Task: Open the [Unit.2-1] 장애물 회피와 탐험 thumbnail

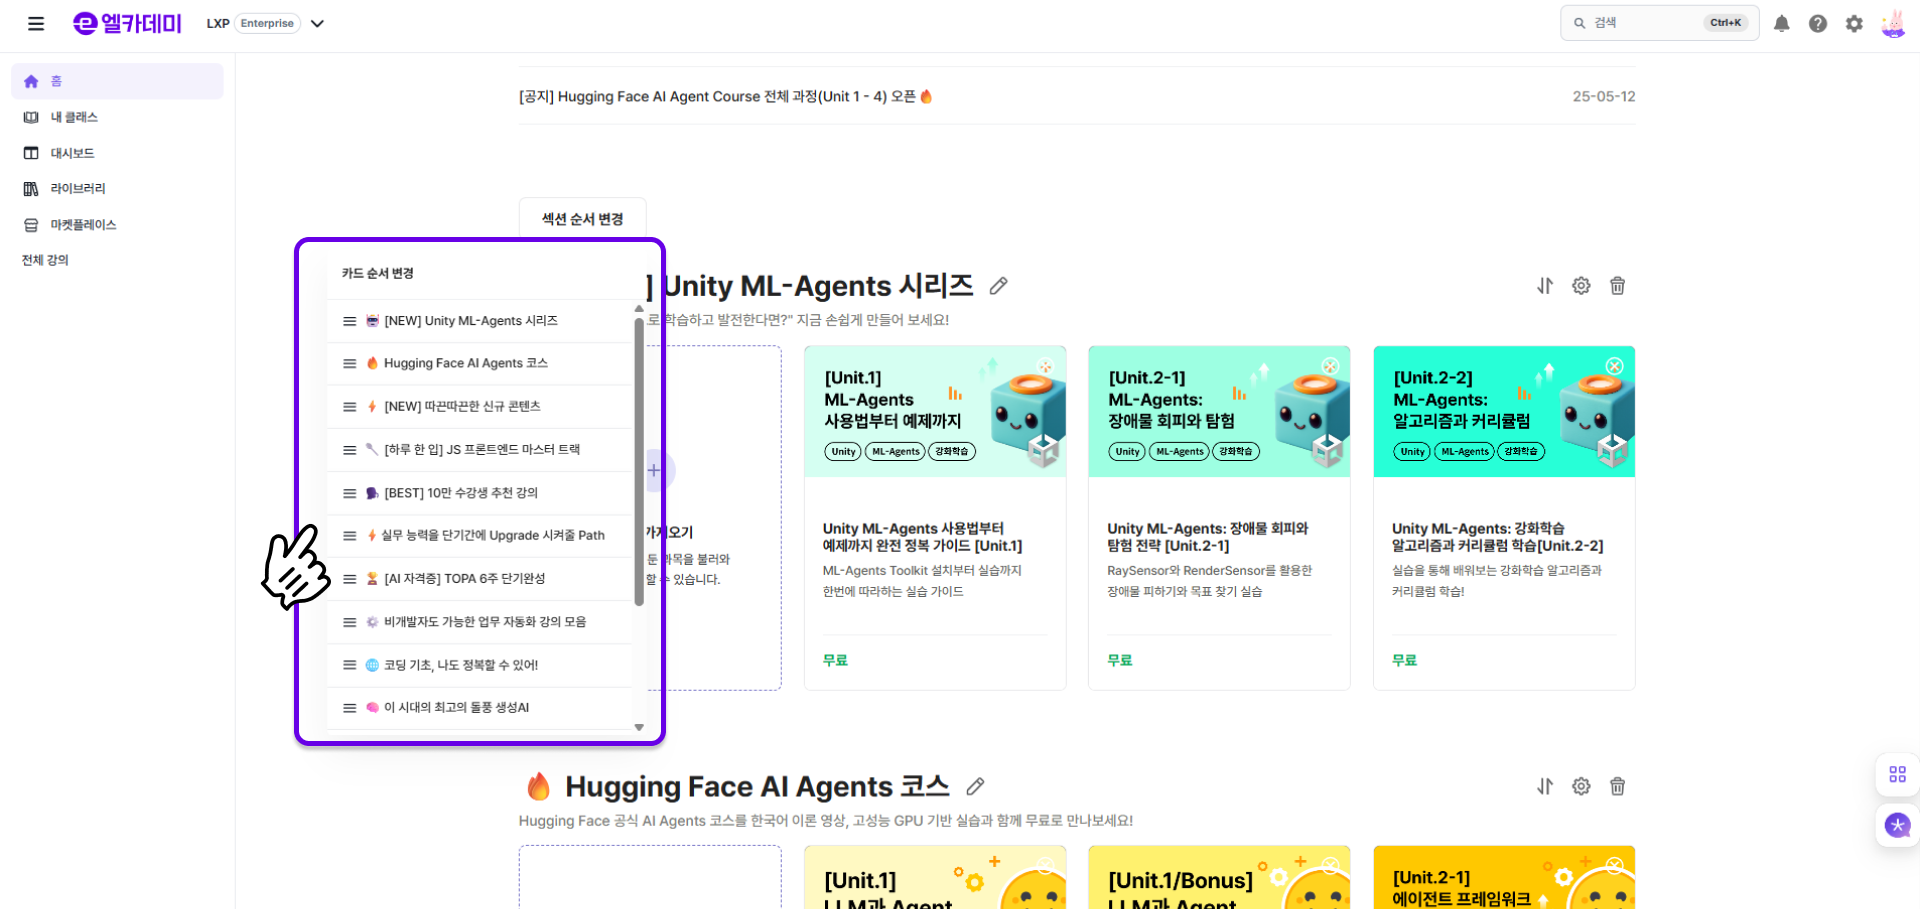Action: point(1219,412)
